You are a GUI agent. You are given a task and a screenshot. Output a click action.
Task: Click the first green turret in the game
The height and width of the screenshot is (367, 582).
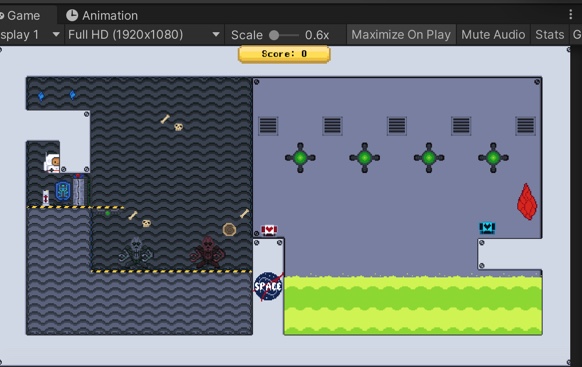[x=300, y=158]
